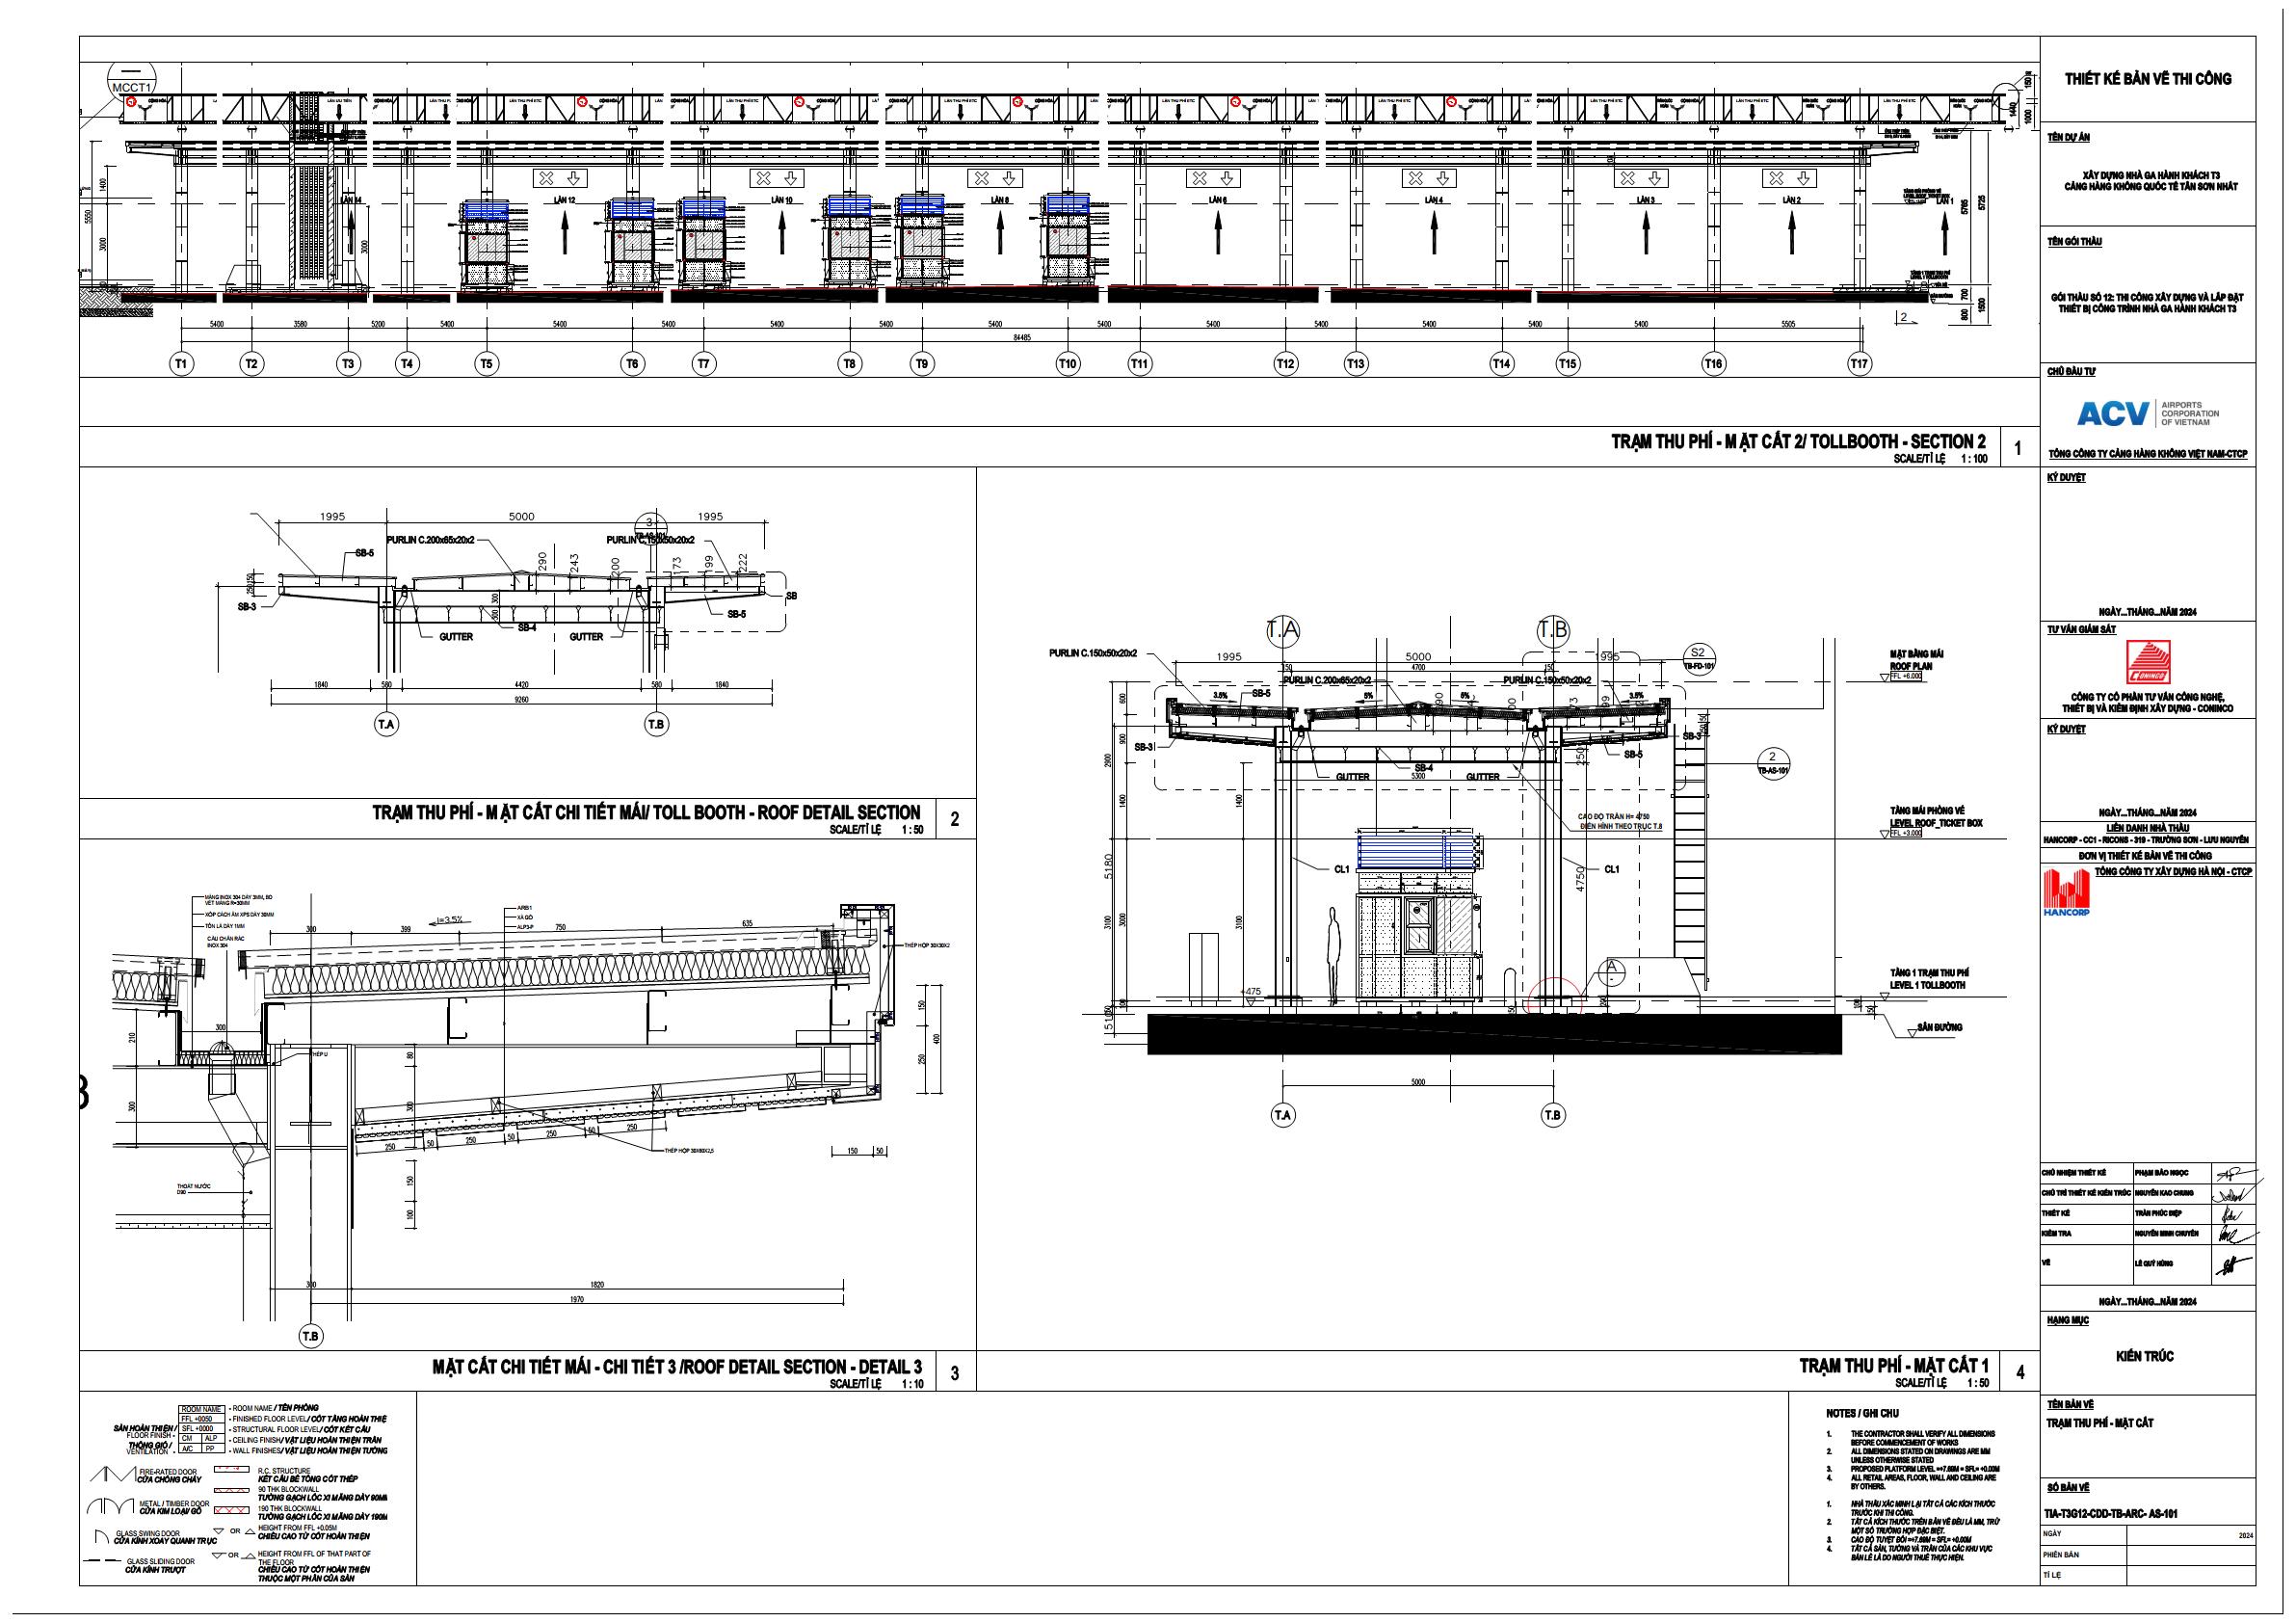2296x1622 pixels.
Task: Click the glass swing door legend symbol
Action: (x=100, y=1536)
